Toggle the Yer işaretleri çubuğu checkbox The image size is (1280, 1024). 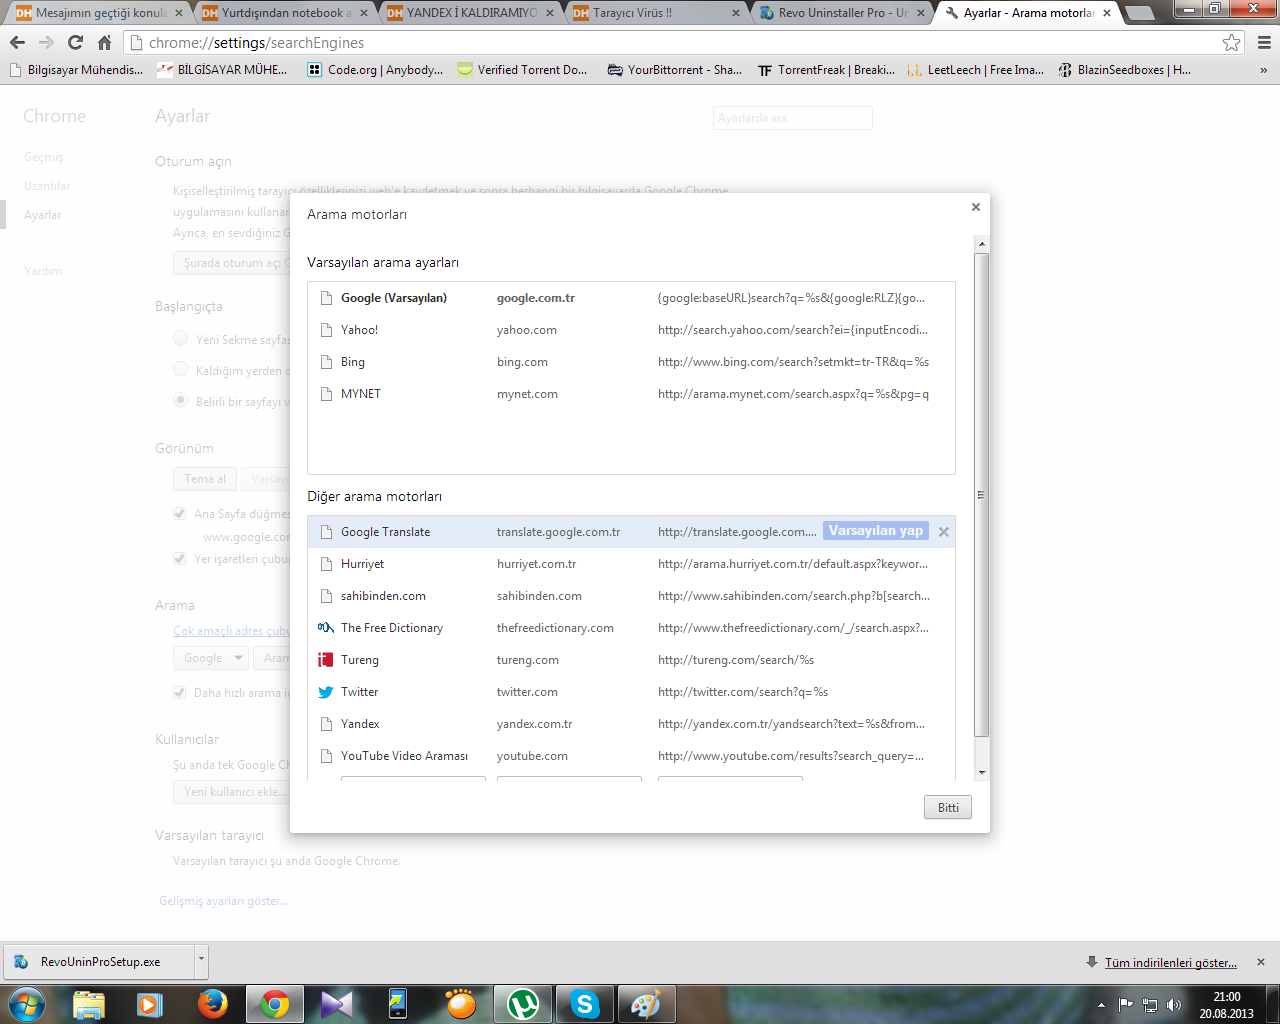[180, 559]
